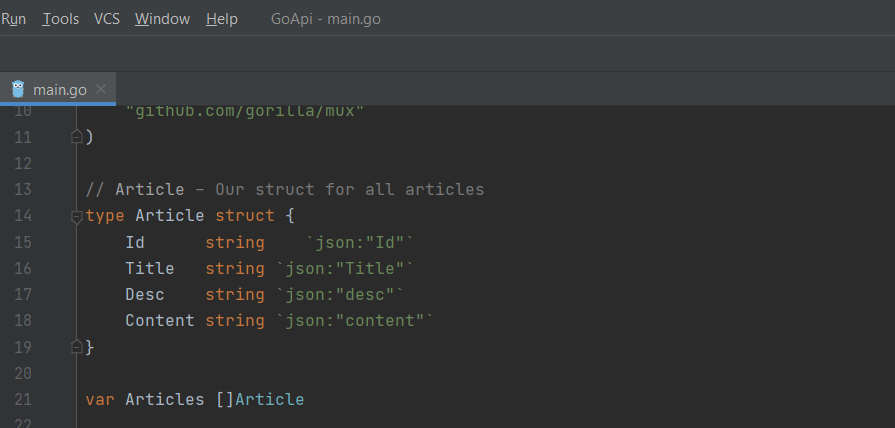Screen dimensions: 895x428
Task: Collapse the Article struct fold marker on line 14
Action: coord(76,216)
